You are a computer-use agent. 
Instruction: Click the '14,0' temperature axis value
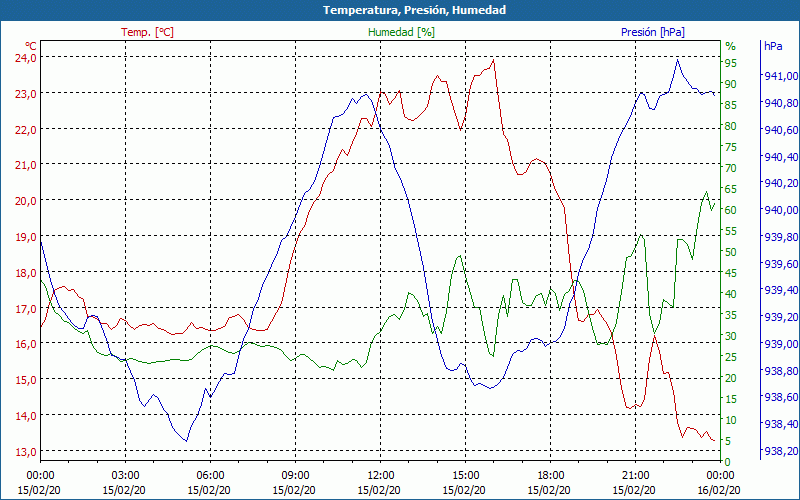pyautogui.click(x=25, y=415)
